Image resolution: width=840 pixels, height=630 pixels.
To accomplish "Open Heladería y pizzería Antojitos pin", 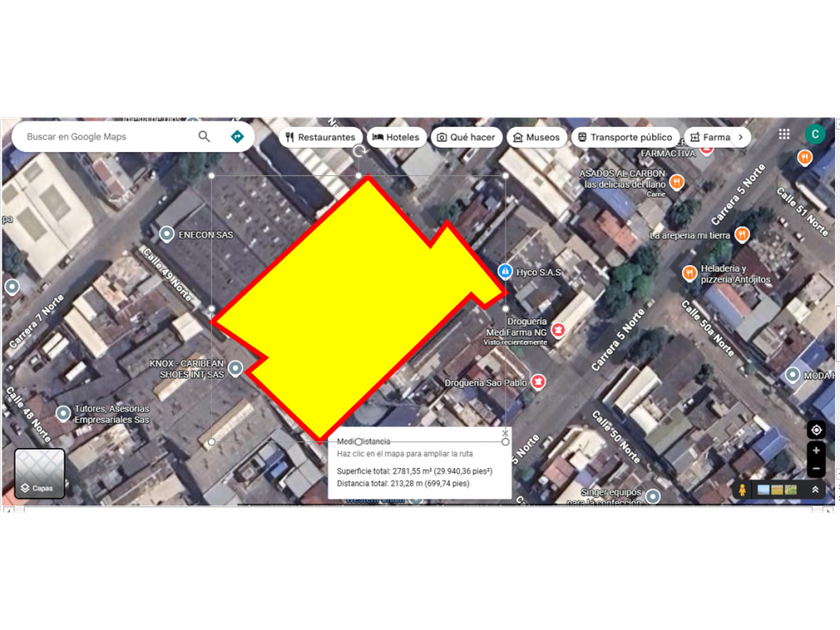I will [689, 274].
